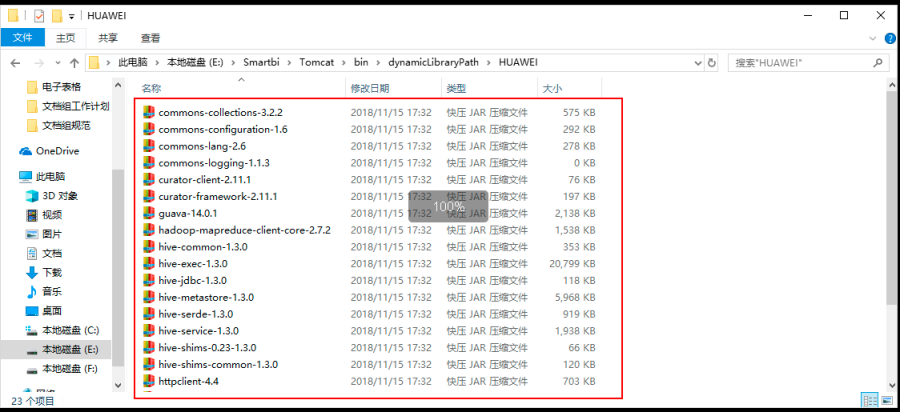Sort by 修改日期 column header
This screenshot has width=900, height=412.
(x=394, y=88)
